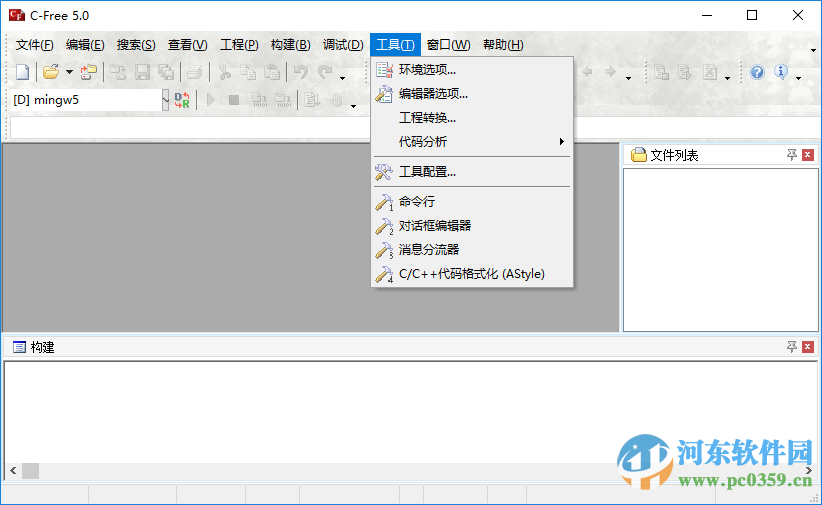The height and width of the screenshot is (505, 822).
Task: Click the document with square window icon
Action: 661,72
